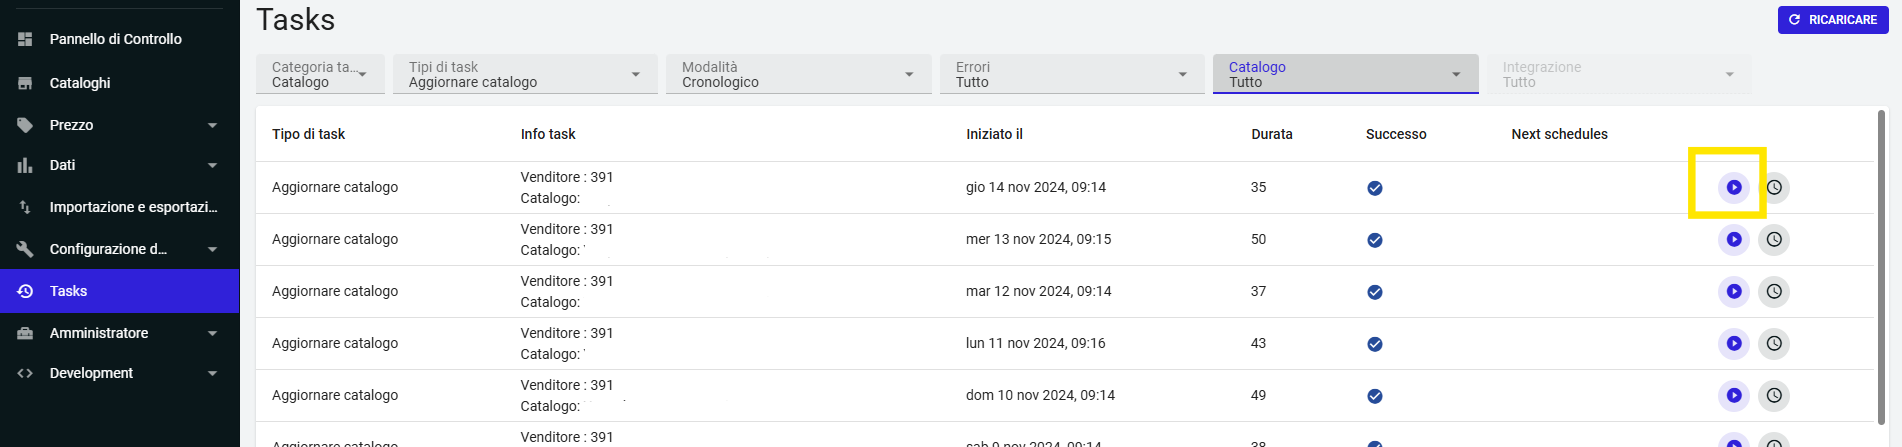
Task: Open the Modalità Cronologico dropdown
Action: pyautogui.click(x=798, y=74)
